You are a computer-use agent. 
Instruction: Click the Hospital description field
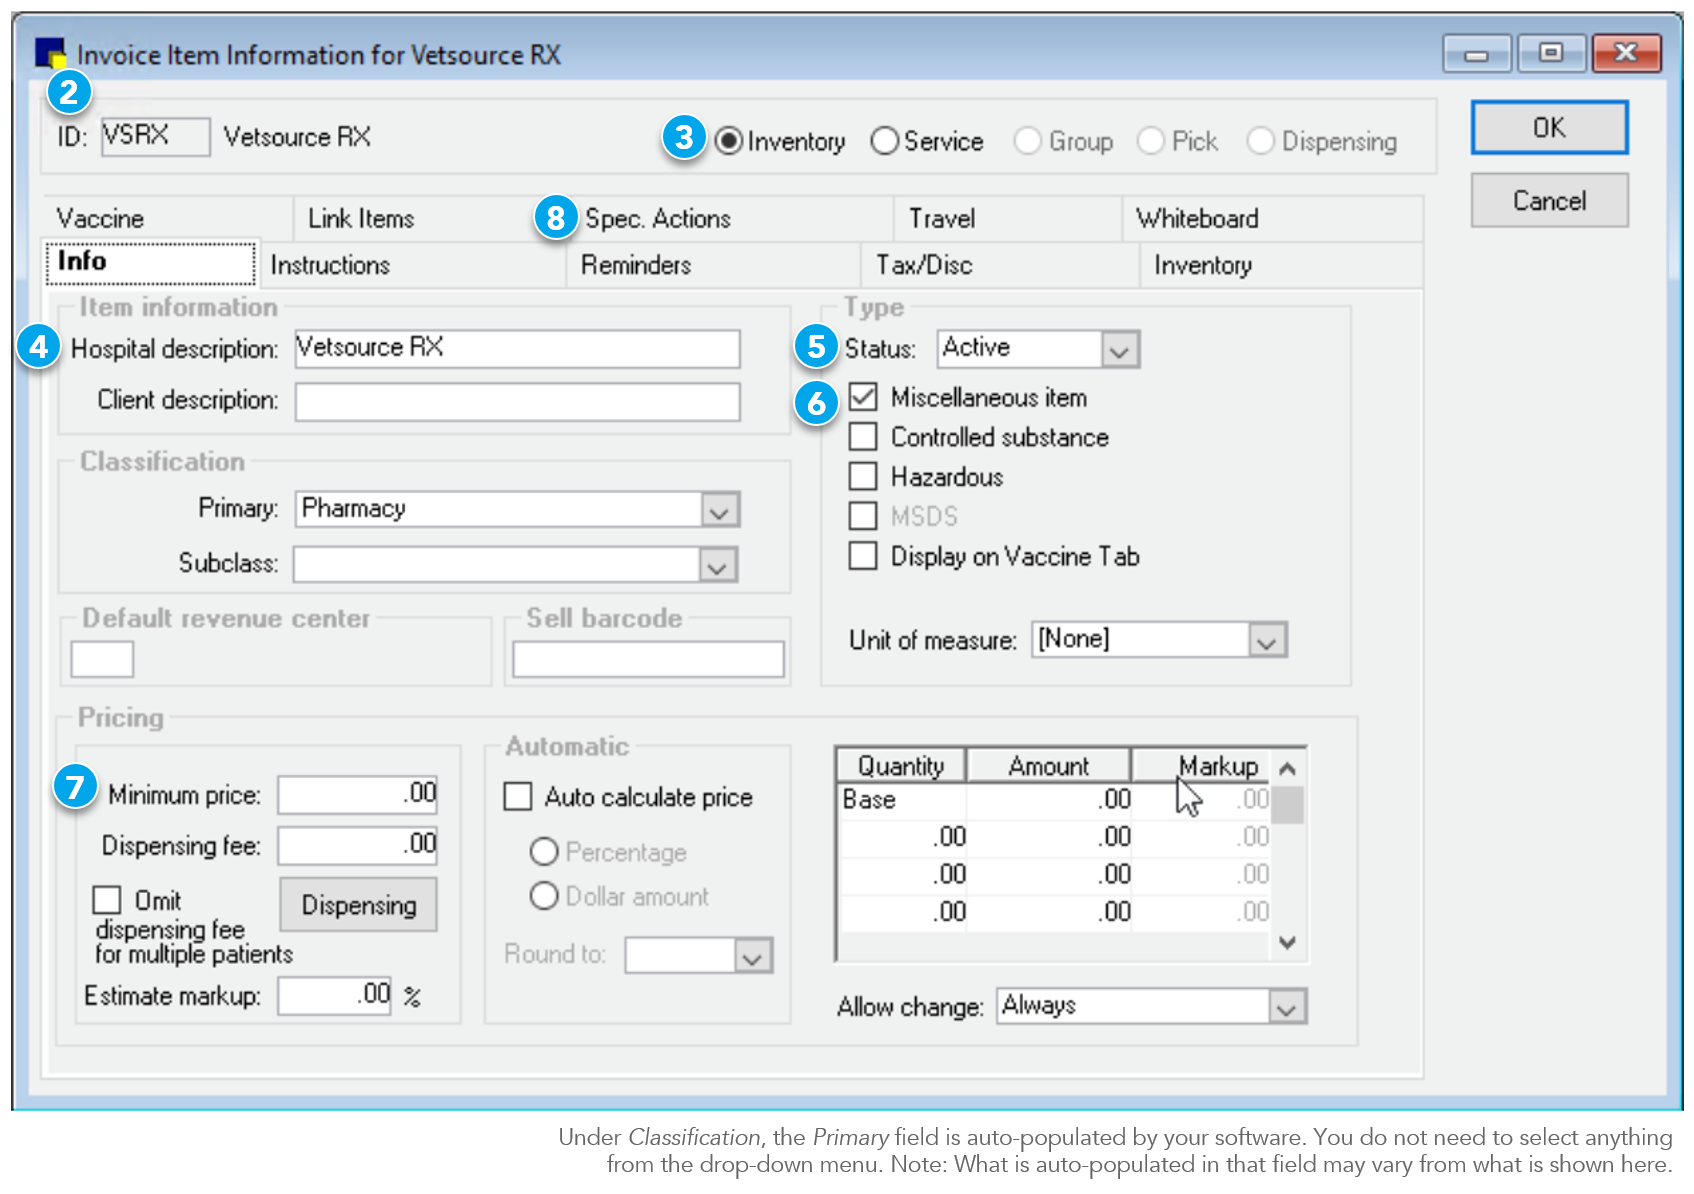(x=517, y=349)
